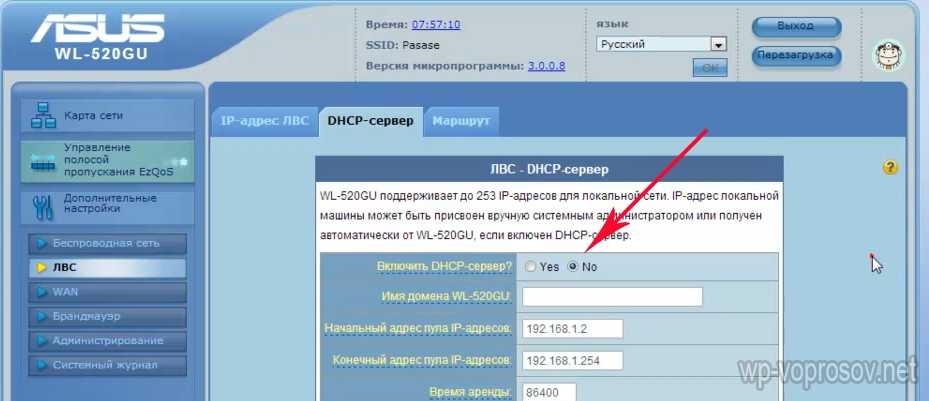Click the starting IP pool field 192.168.1.2
The width and height of the screenshot is (929, 401).
(572, 329)
